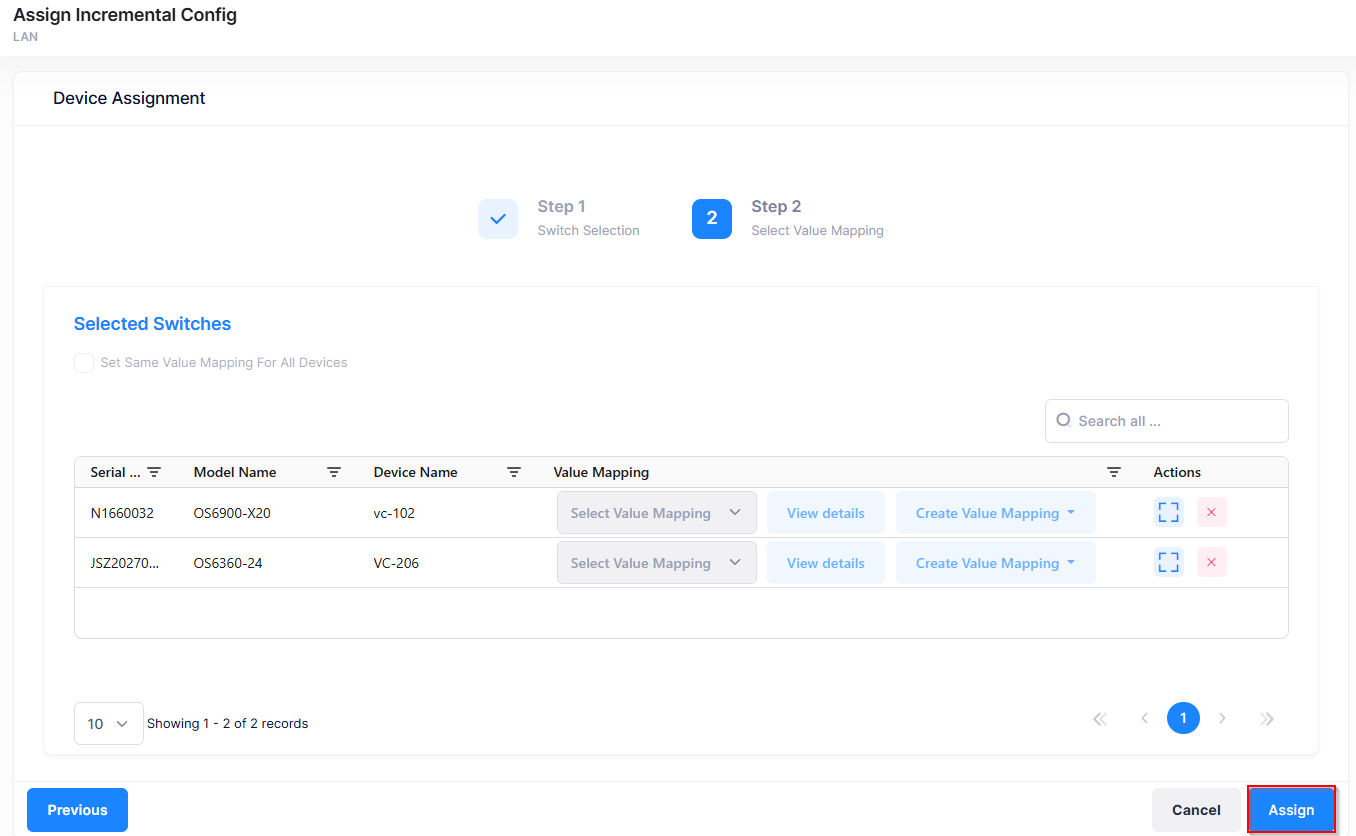Focus the Search all input field

coord(1175,421)
